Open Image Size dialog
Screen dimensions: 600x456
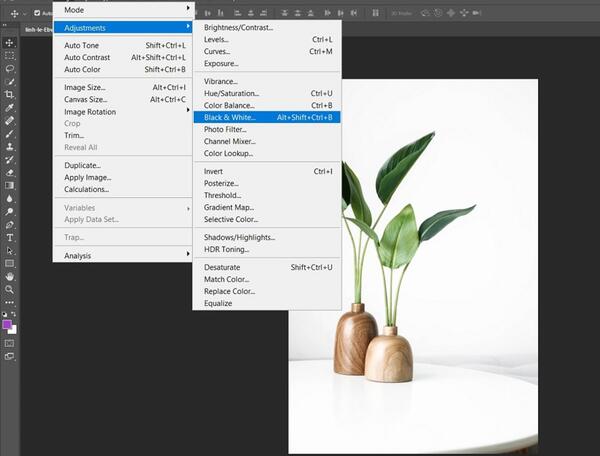[124, 87]
